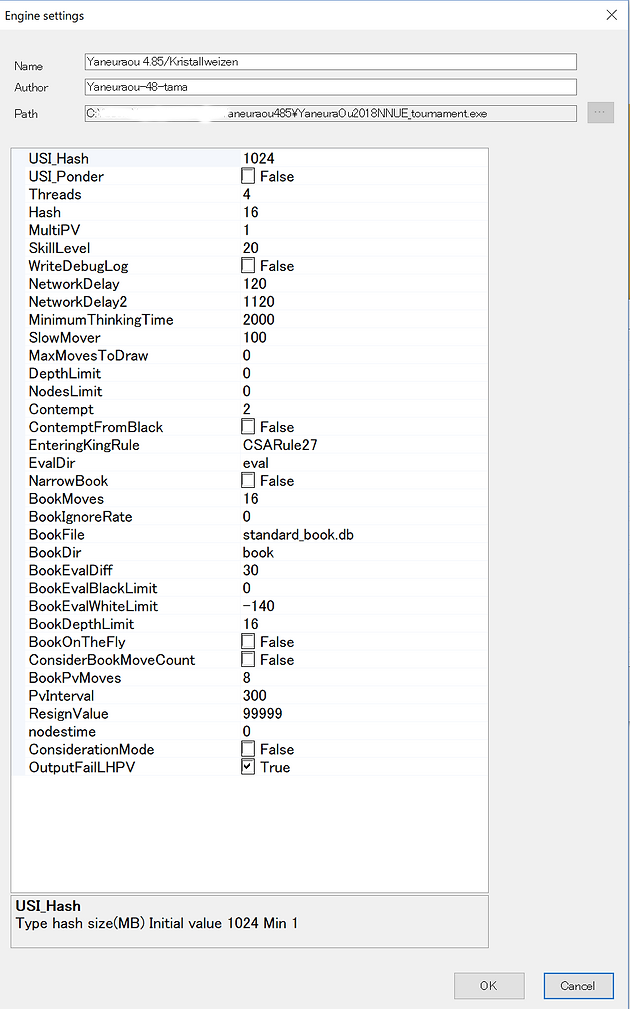Screen dimensions: 630x1009
Task: Click the OutputFailLHPV property label
Action: coord(82,767)
